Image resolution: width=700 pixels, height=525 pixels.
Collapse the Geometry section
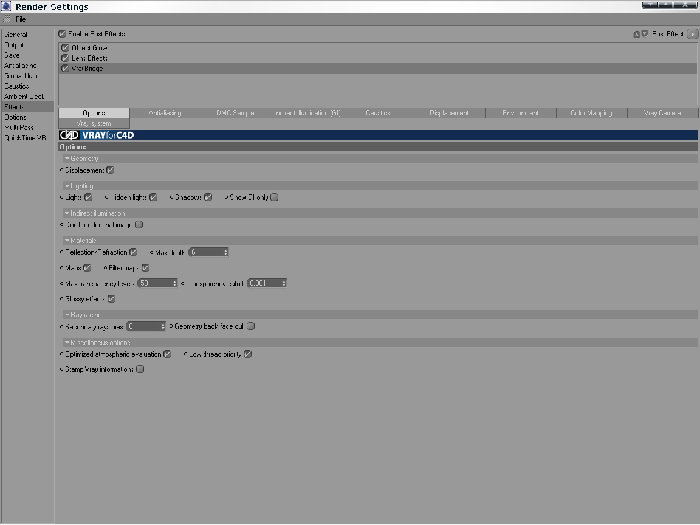pyautogui.click(x=67, y=158)
